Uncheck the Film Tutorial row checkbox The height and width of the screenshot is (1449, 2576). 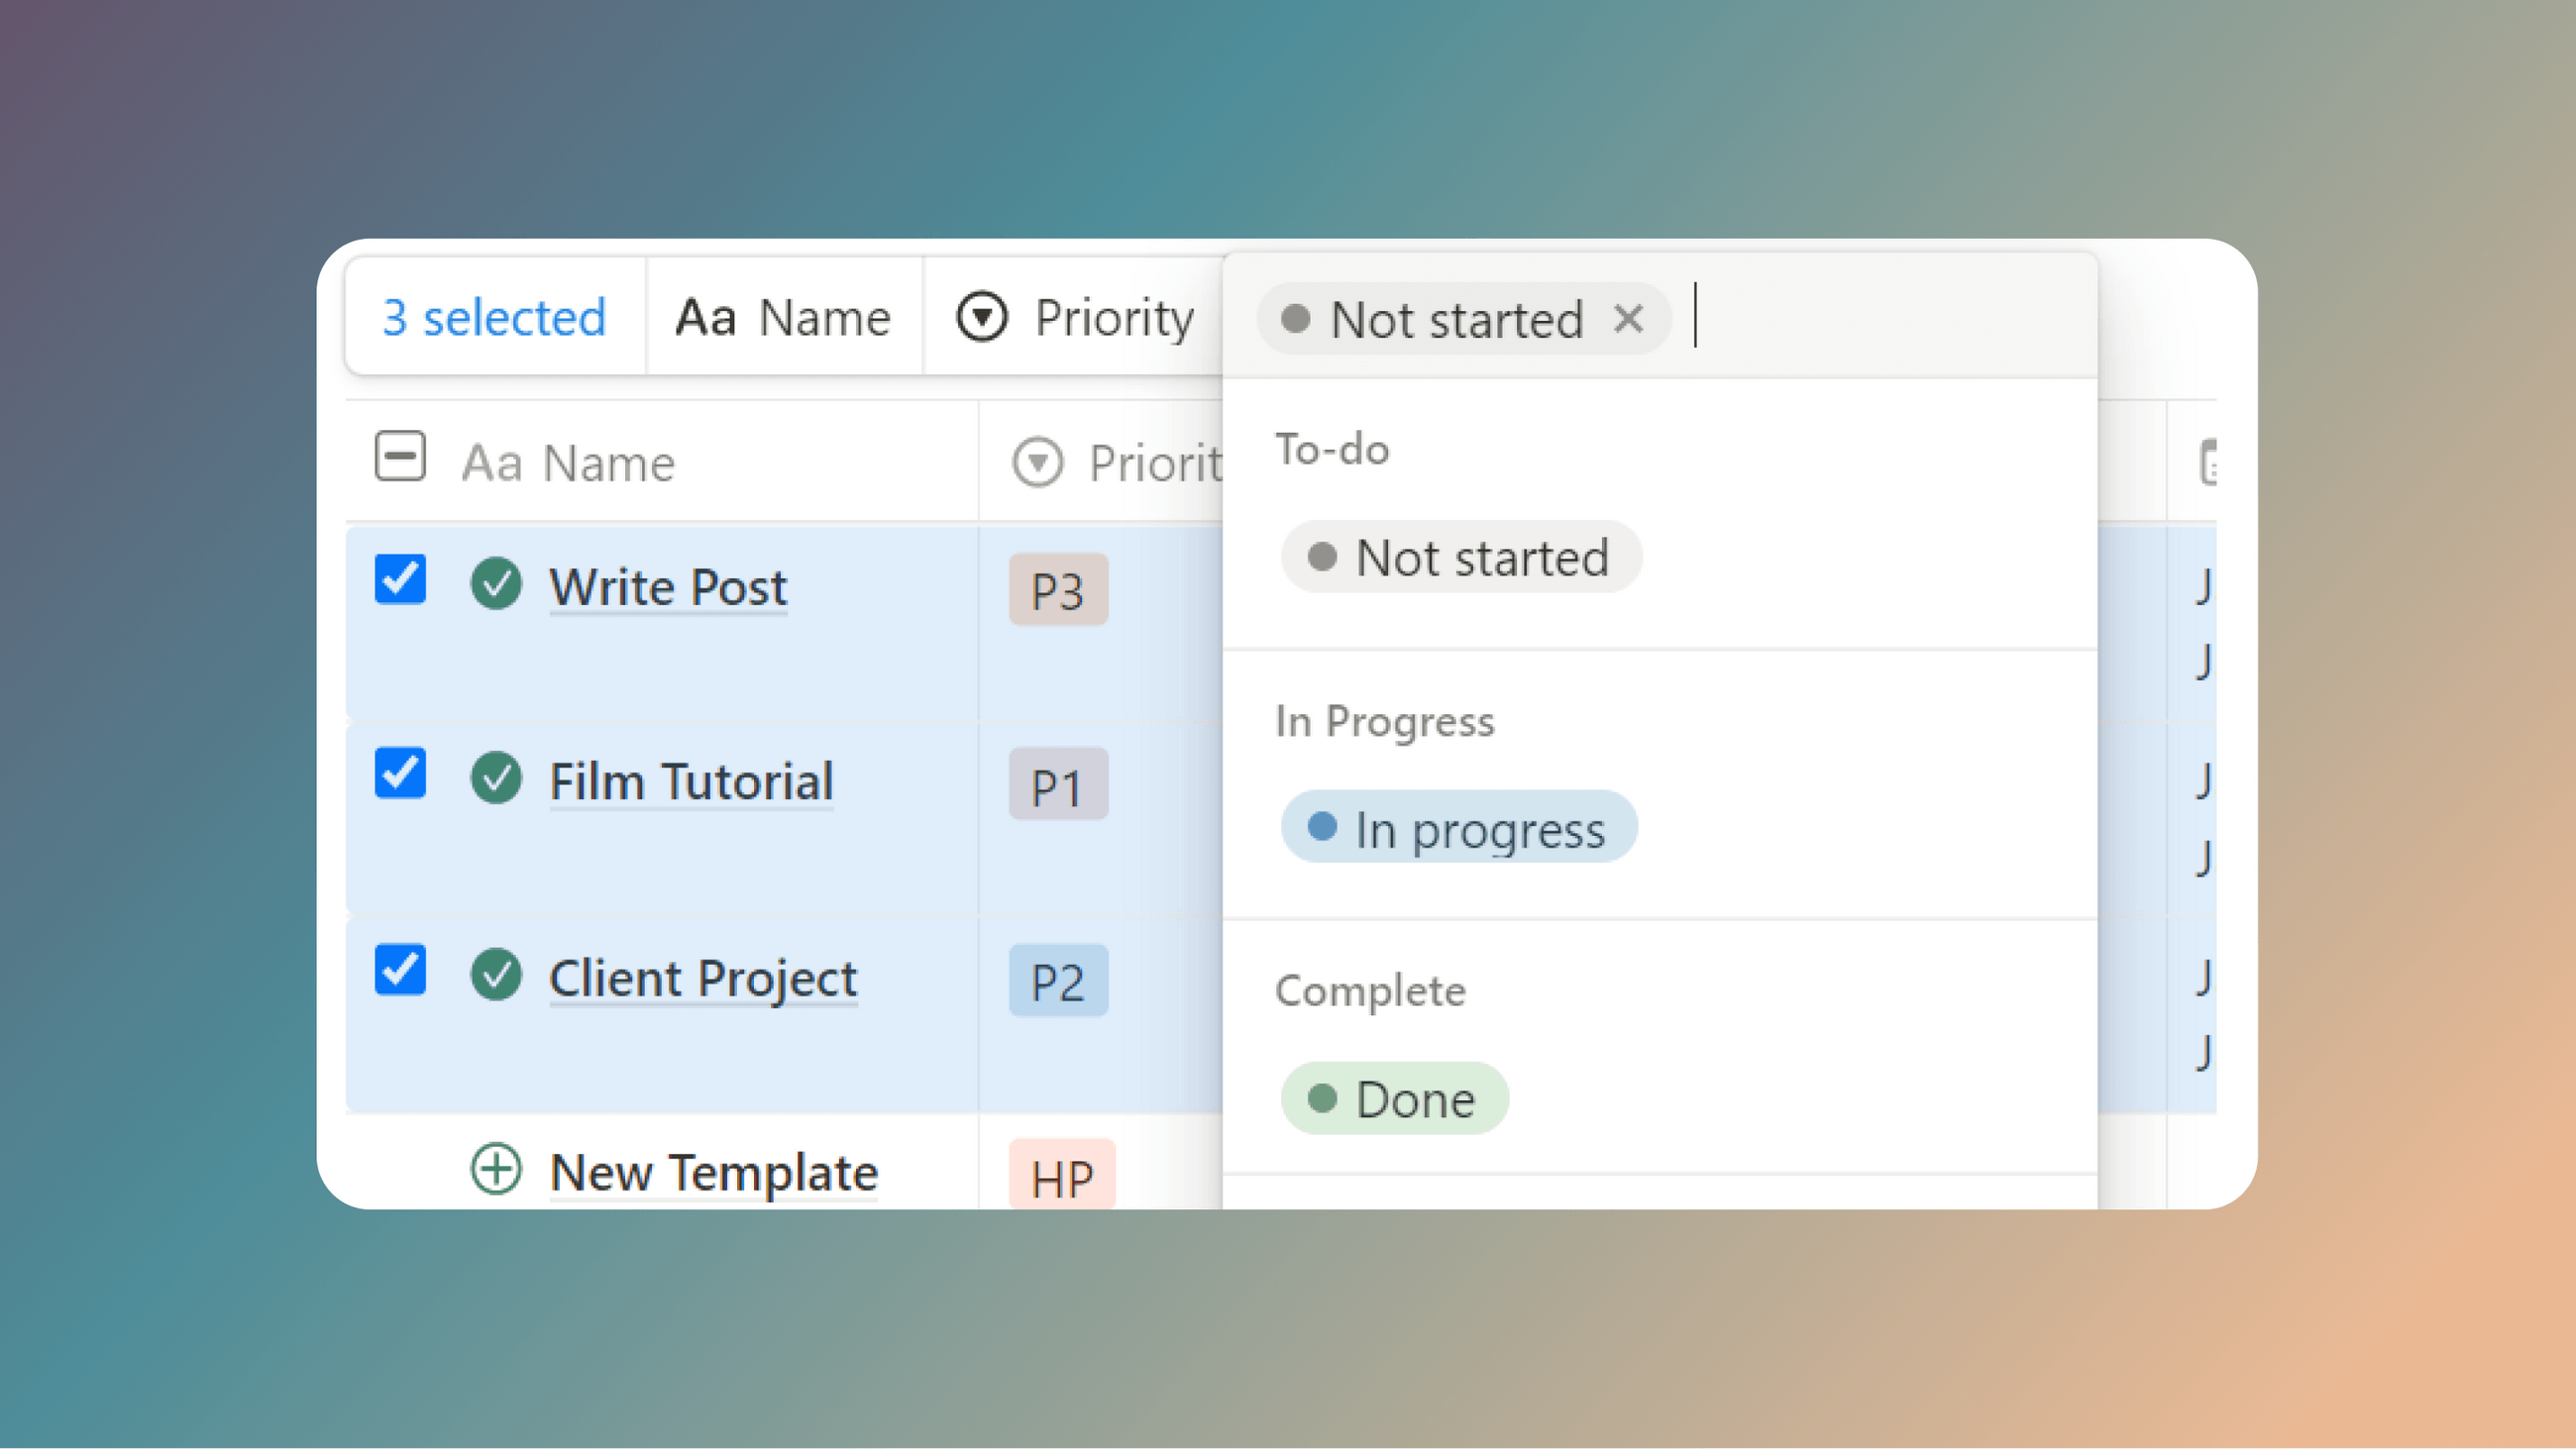398,773
